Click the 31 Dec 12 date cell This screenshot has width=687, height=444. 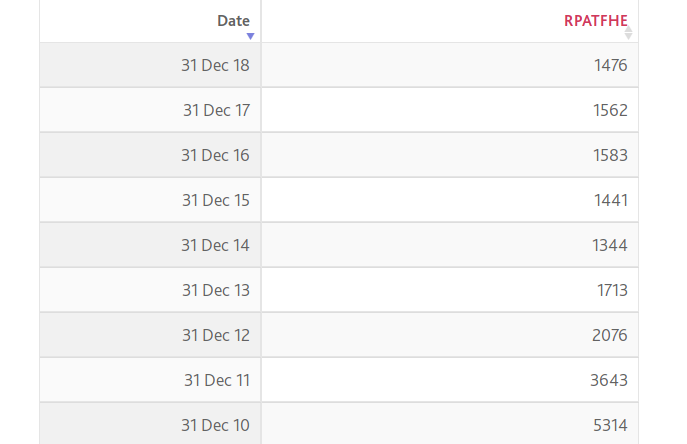coord(150,335)
